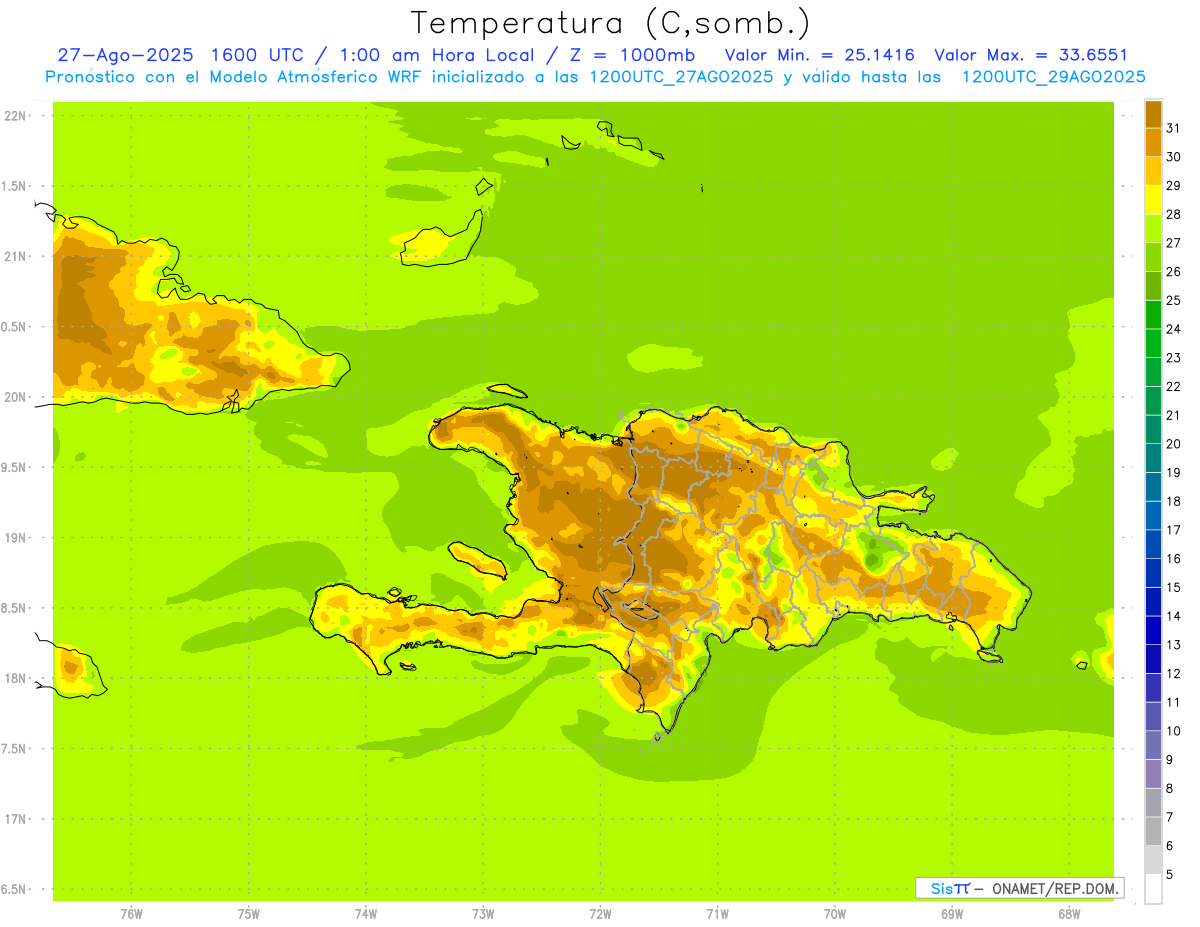
Task: Click the longitude axis label "72W"
Action: [x=600, y=914]
